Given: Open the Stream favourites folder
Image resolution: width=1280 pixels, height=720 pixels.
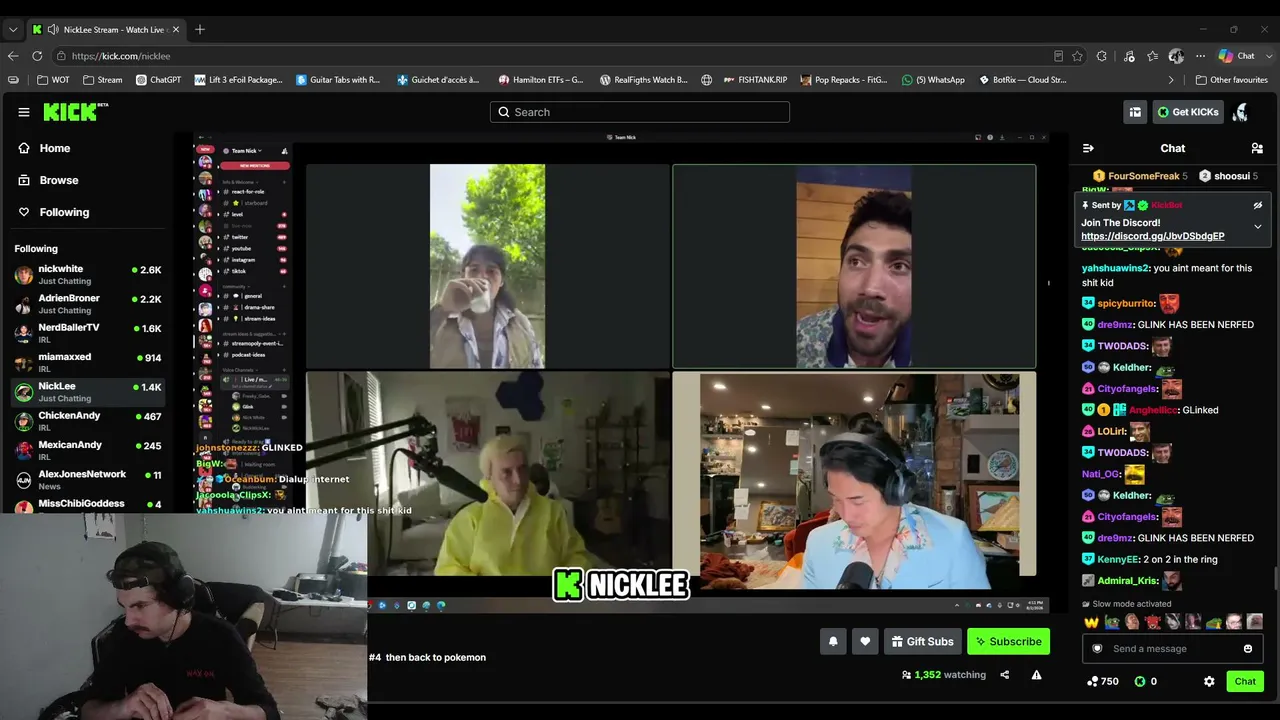Looking at the screenshot, I should click(x=102, y=80).
